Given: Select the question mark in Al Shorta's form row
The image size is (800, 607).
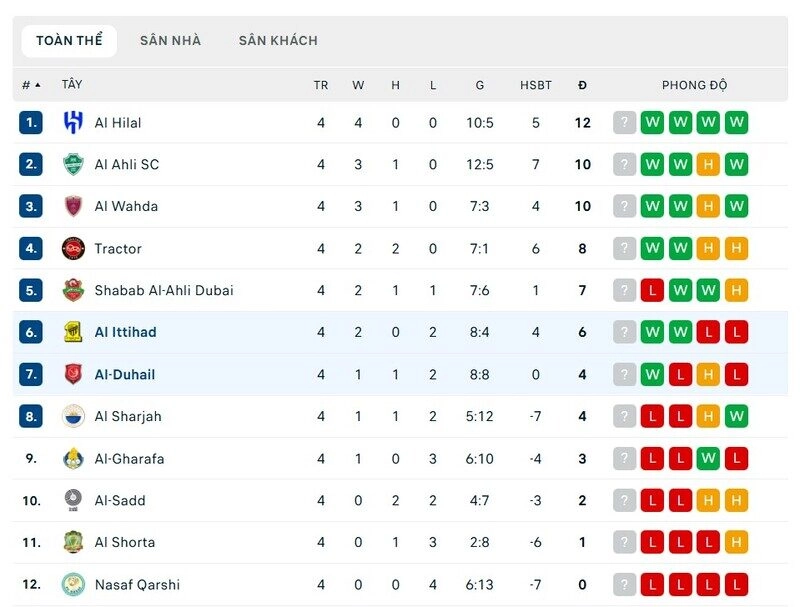Looking at the screenshot, I should click(x=623, y=542).
